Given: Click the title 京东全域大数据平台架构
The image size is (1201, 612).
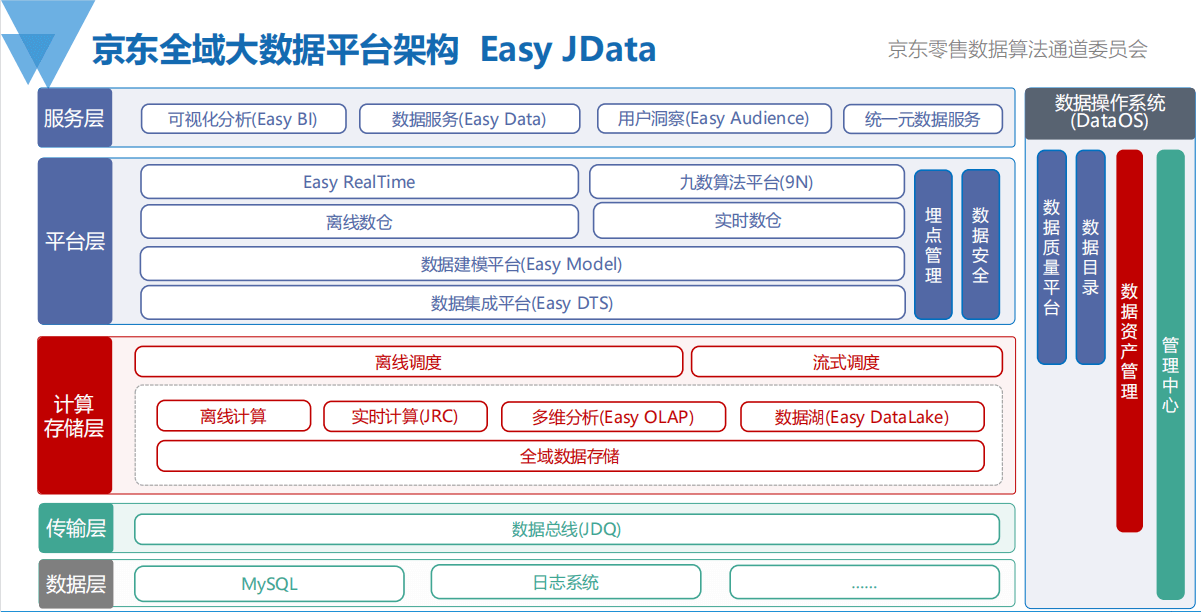Looking at the screenshot, I should (x=275, y=50).
